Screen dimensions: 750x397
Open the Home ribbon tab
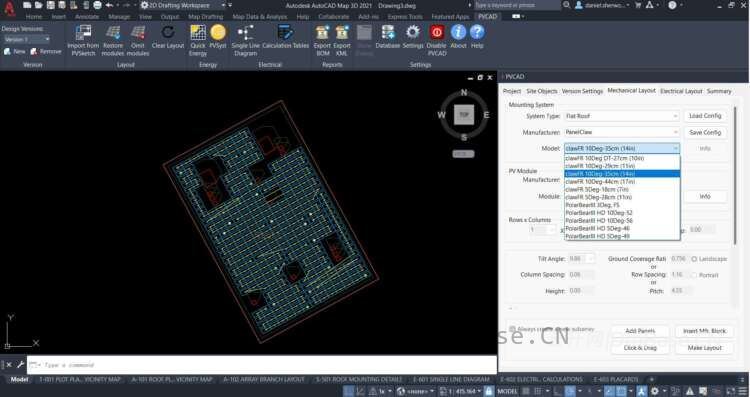coord(33,17)
